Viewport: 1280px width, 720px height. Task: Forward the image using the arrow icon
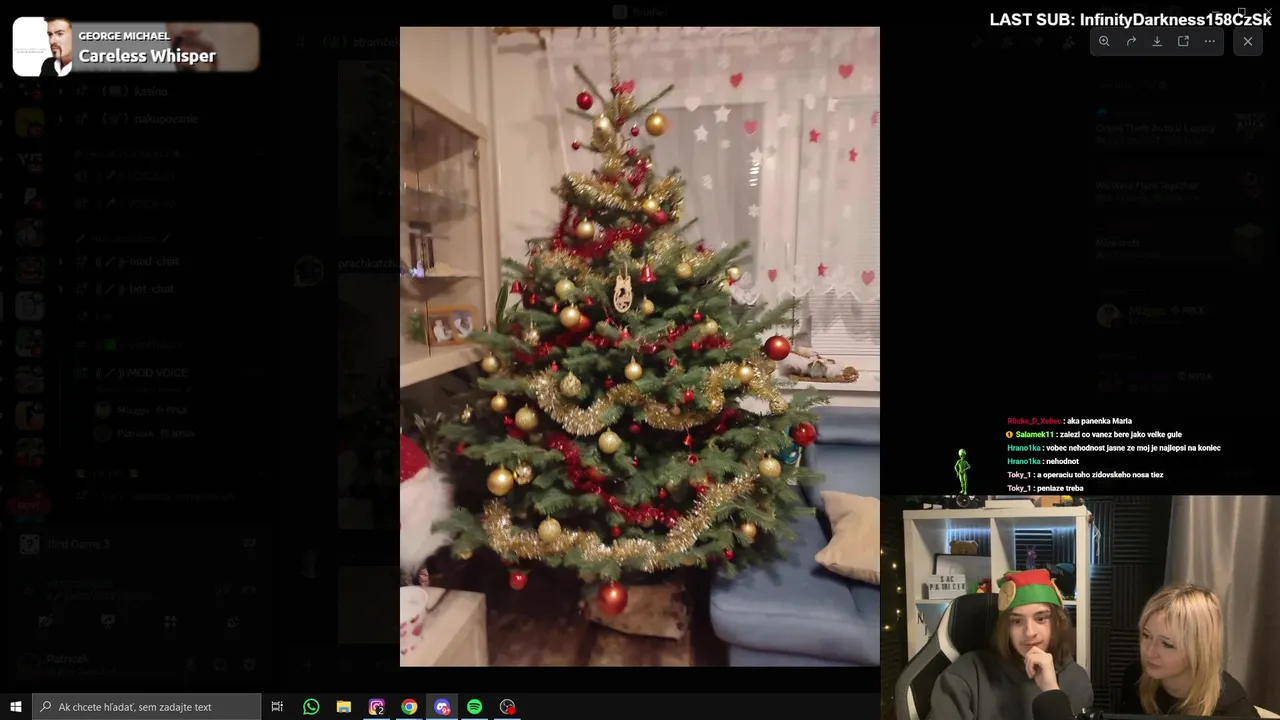click(x=1131, y=41)
